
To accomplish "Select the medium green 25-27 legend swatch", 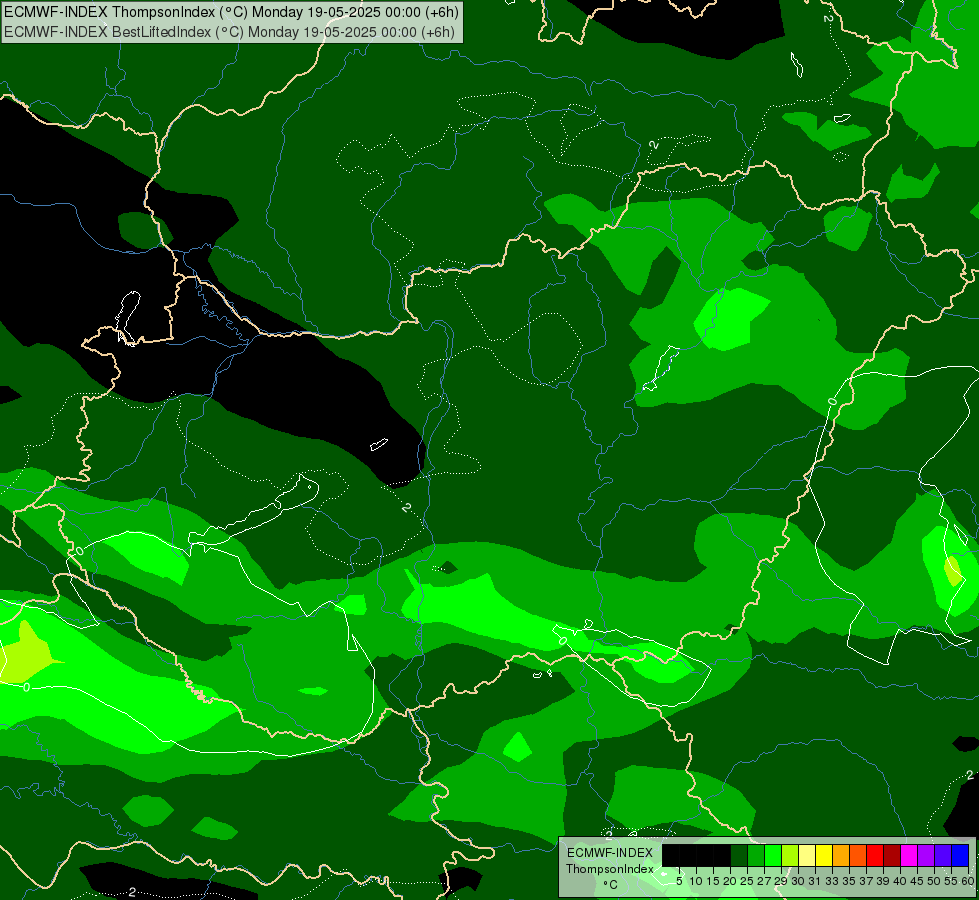I will coord(756,855).
